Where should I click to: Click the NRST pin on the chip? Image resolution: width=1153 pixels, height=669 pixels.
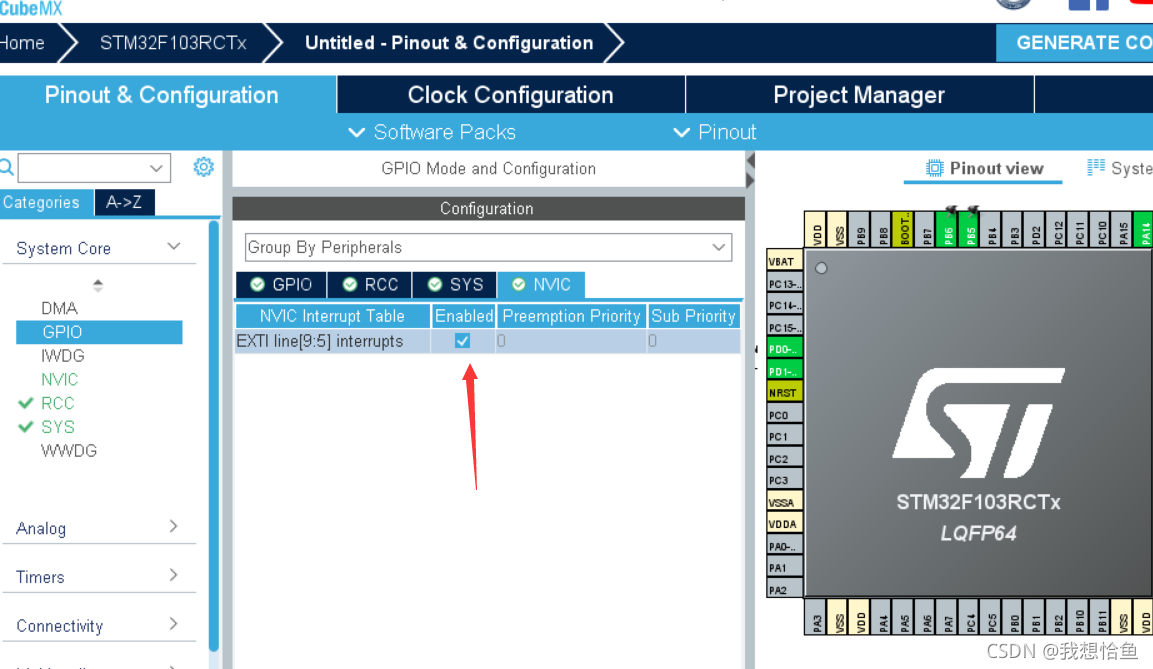click(785, 393)
